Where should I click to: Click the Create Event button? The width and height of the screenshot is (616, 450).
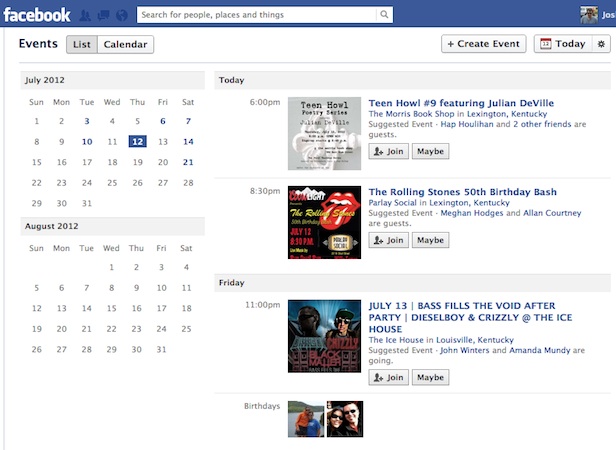[x=484, y=44]
